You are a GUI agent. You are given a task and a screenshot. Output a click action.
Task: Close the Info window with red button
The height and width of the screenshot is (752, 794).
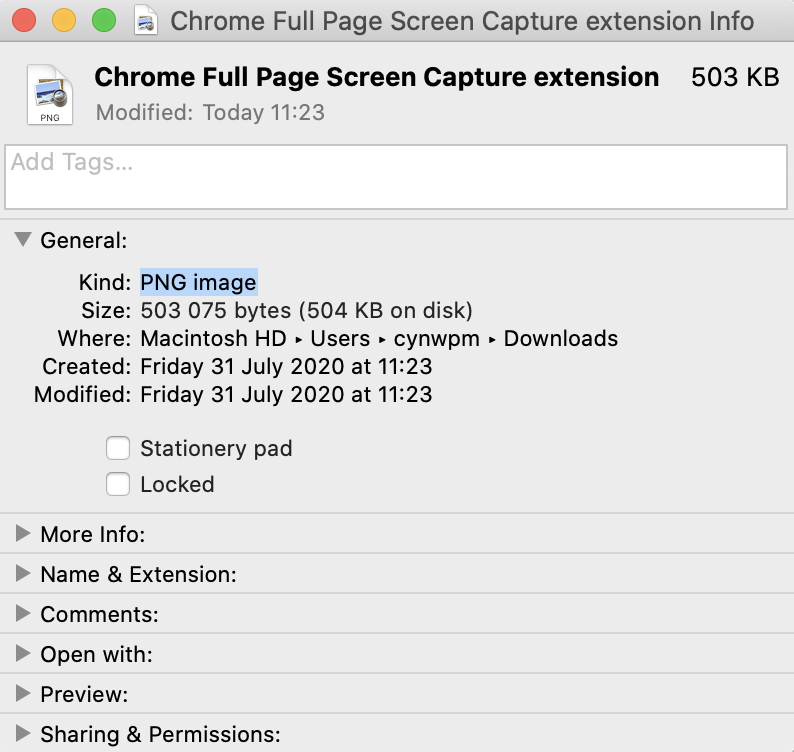(x=24, y=21)
